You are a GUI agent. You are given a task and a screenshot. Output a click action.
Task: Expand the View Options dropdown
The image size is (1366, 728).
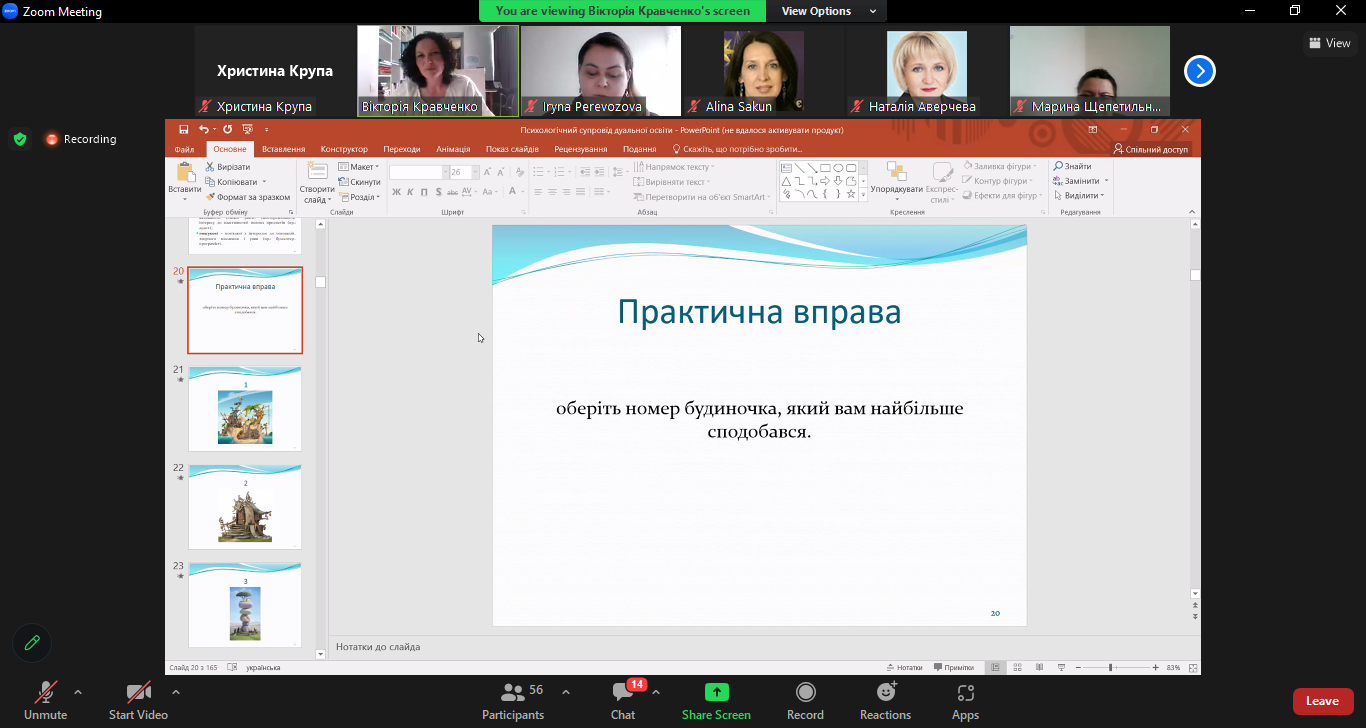(829, 11)
